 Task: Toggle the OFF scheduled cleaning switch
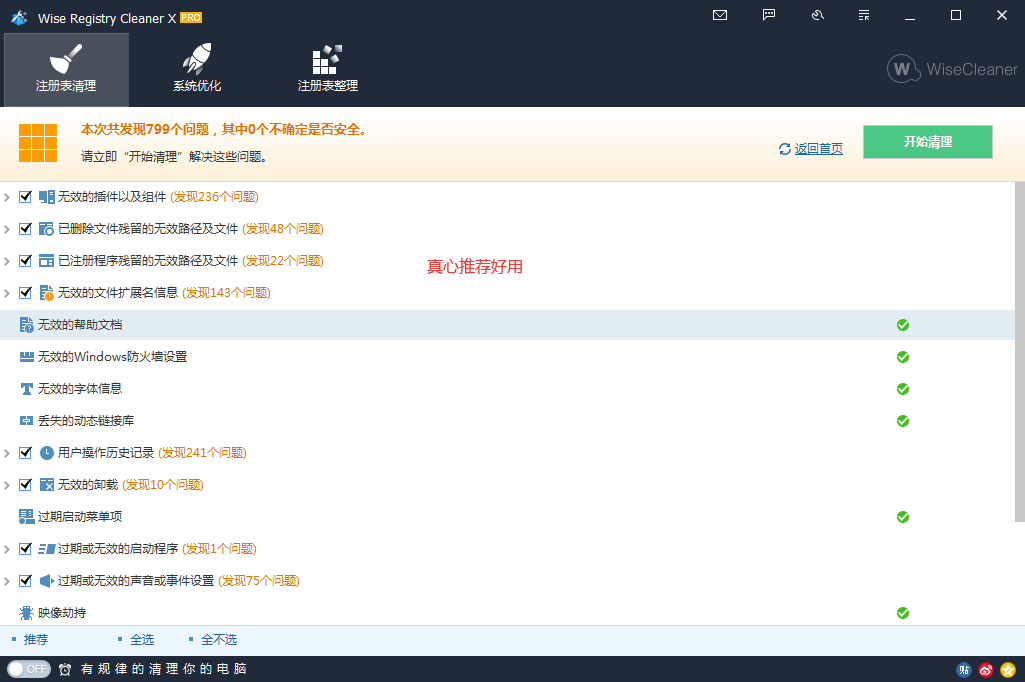pos(29,669)
